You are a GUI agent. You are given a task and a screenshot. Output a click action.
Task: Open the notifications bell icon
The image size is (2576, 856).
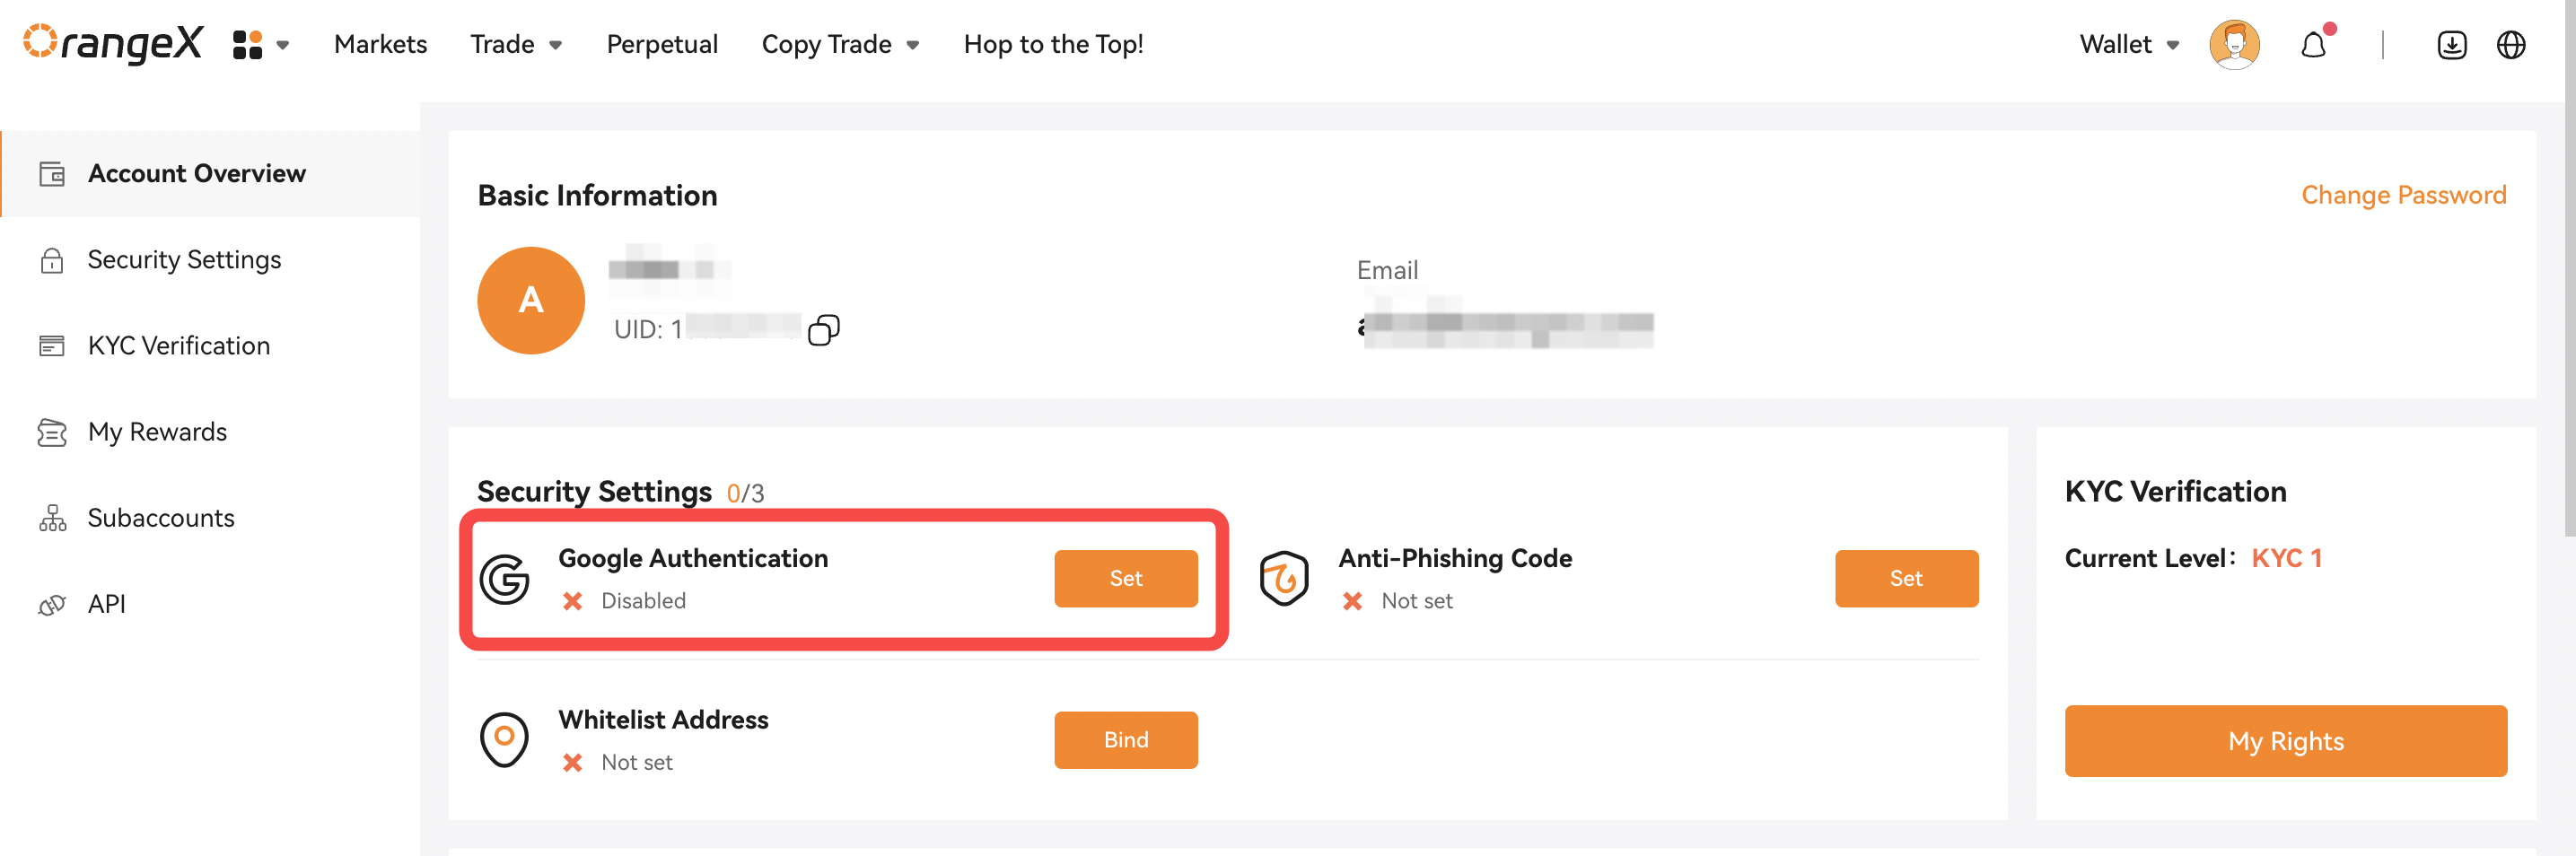tap(2313, 45)
